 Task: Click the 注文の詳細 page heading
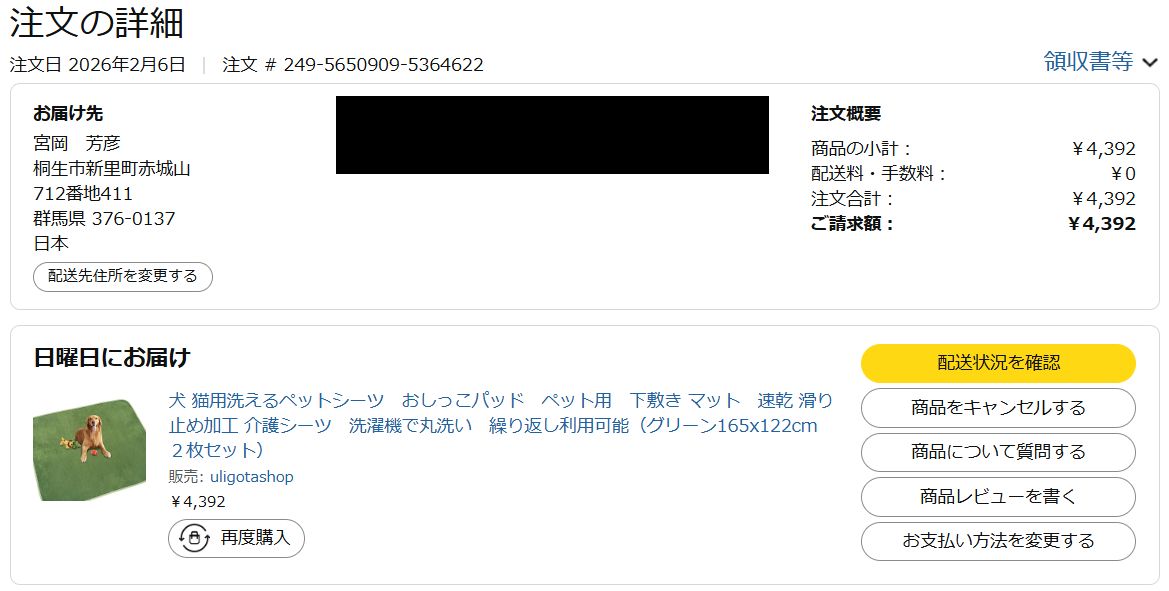pyautogui.click(x=96, y=22)
